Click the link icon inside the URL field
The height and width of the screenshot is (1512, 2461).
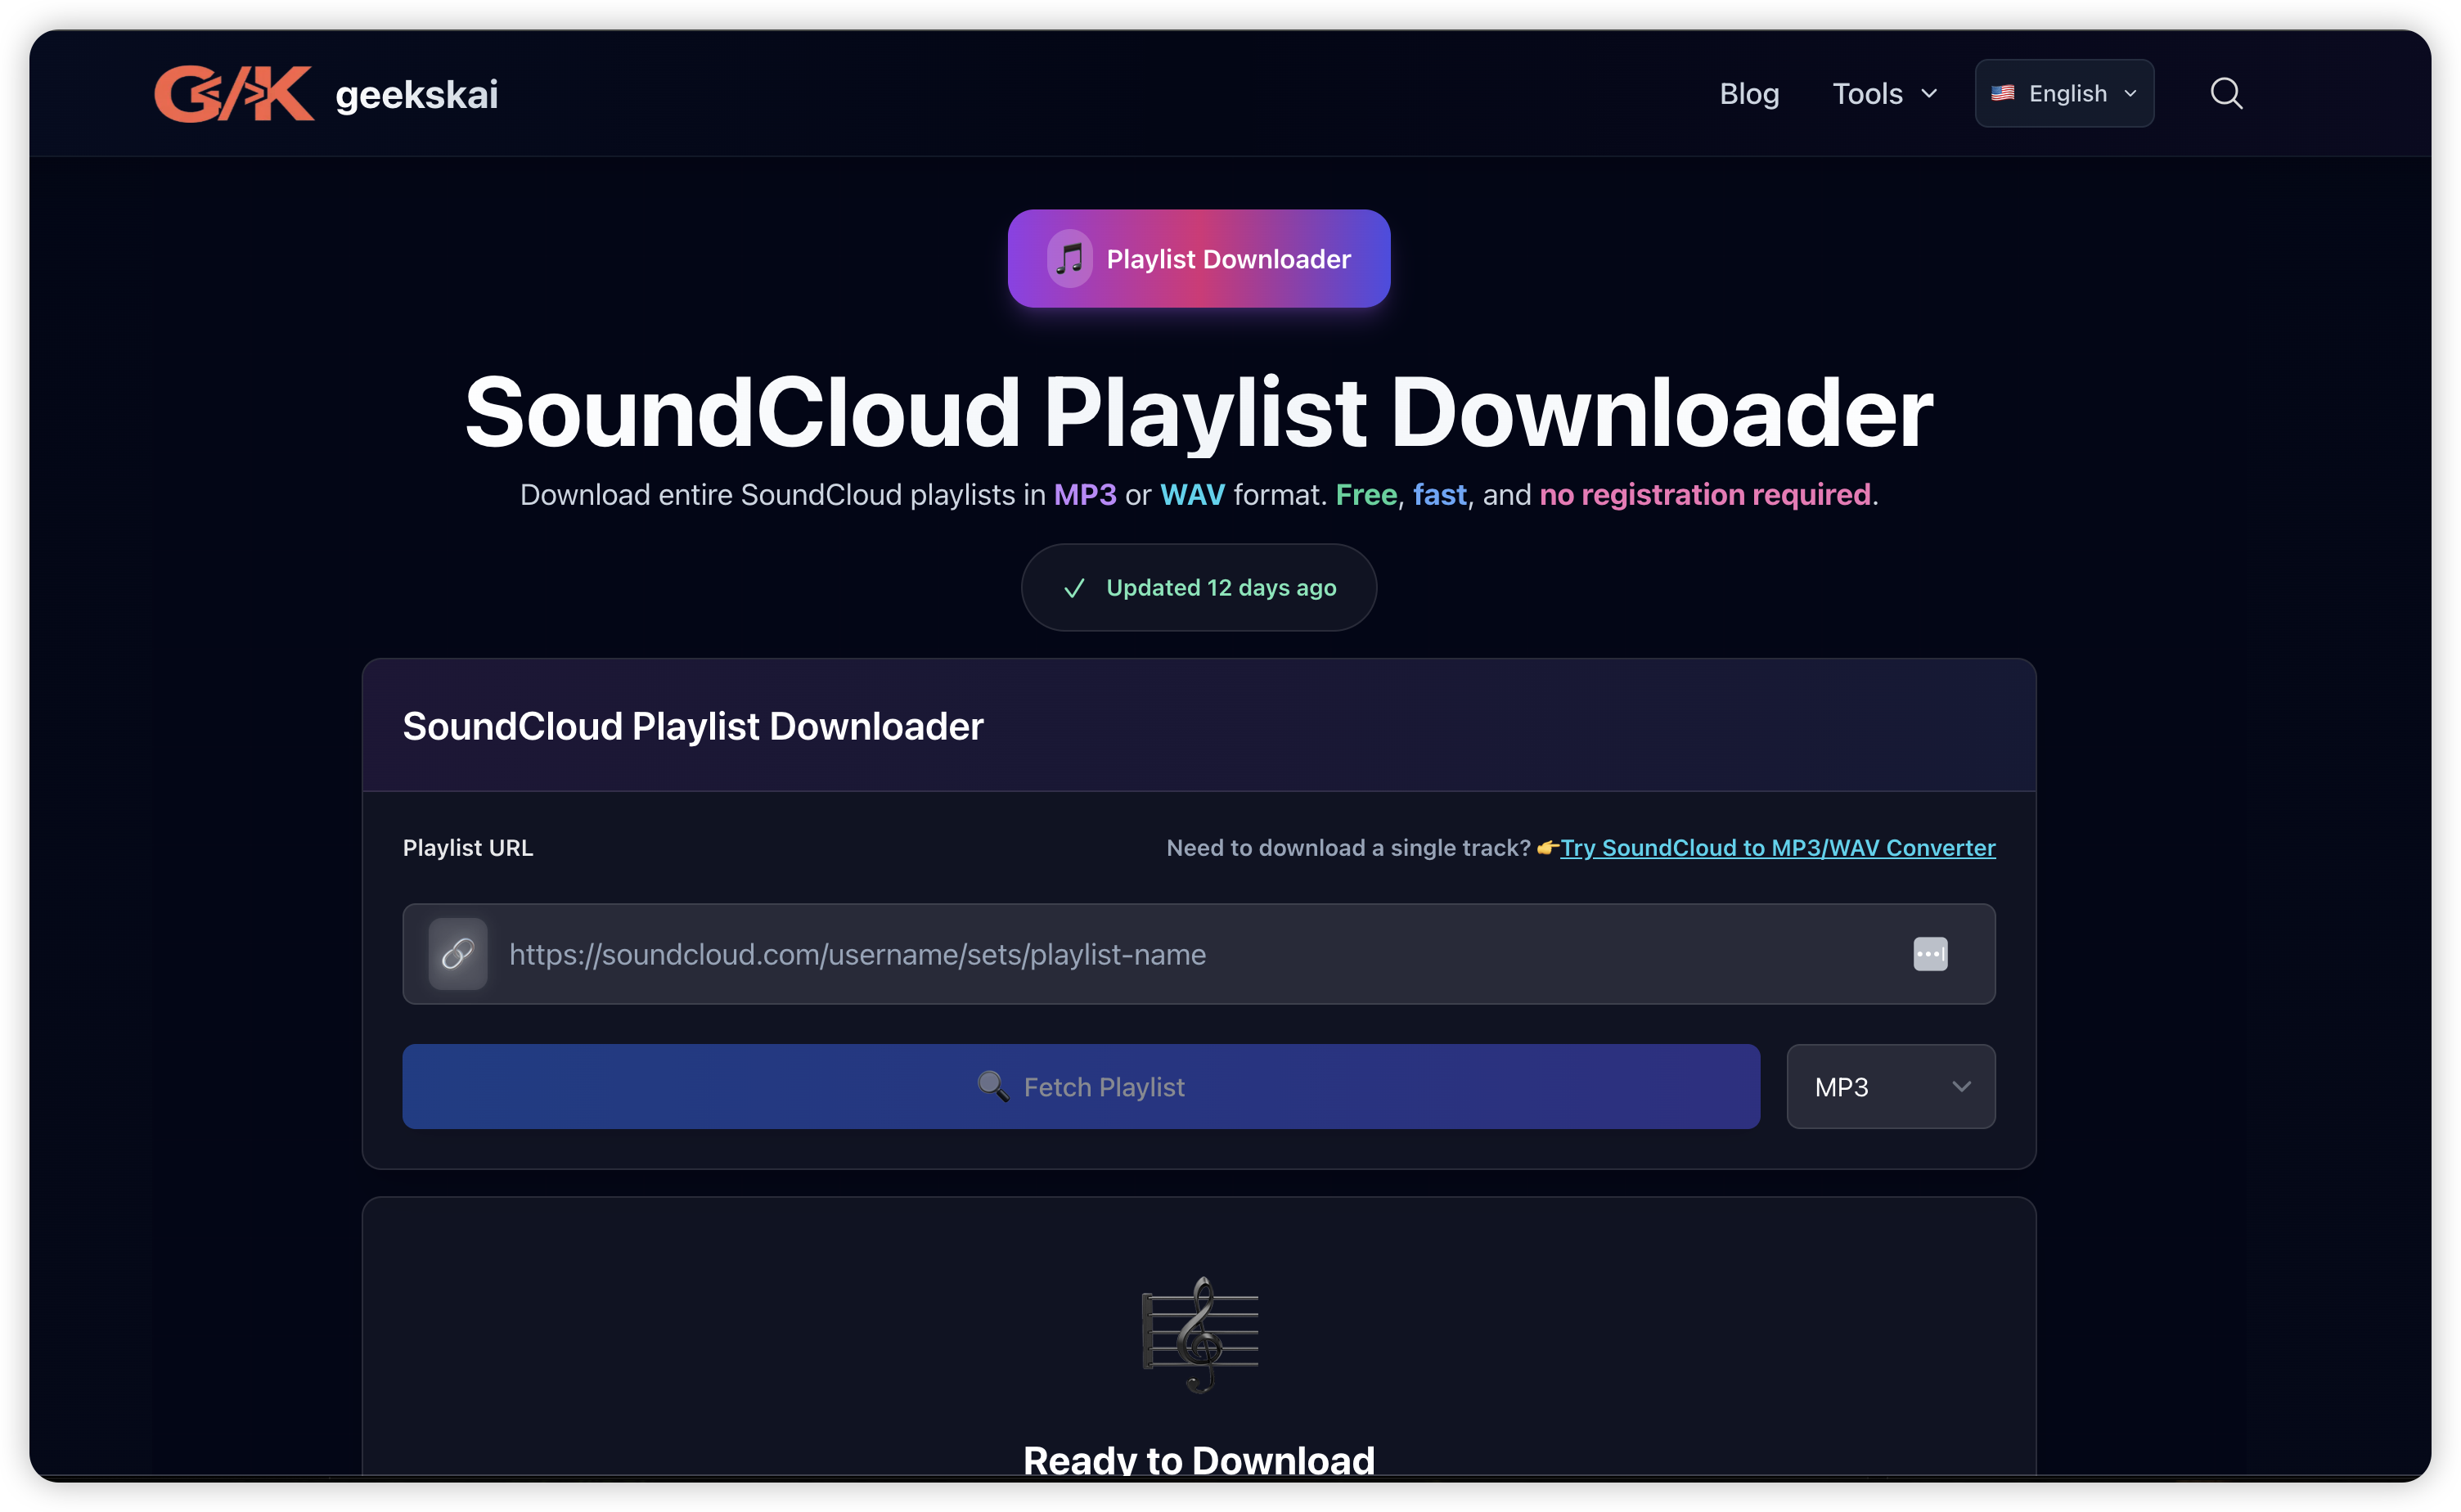[x=458, y=954]
